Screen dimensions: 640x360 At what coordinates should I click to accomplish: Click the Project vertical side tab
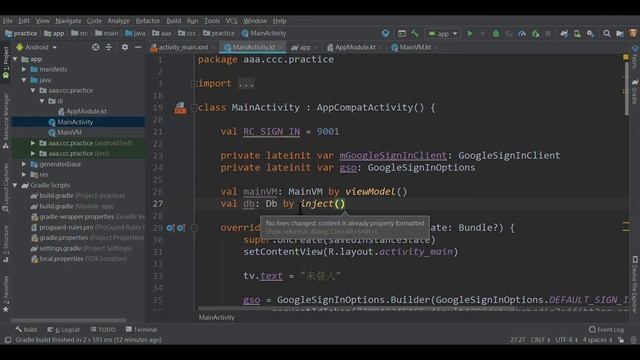pyautogui.click(x=5, y=62)
